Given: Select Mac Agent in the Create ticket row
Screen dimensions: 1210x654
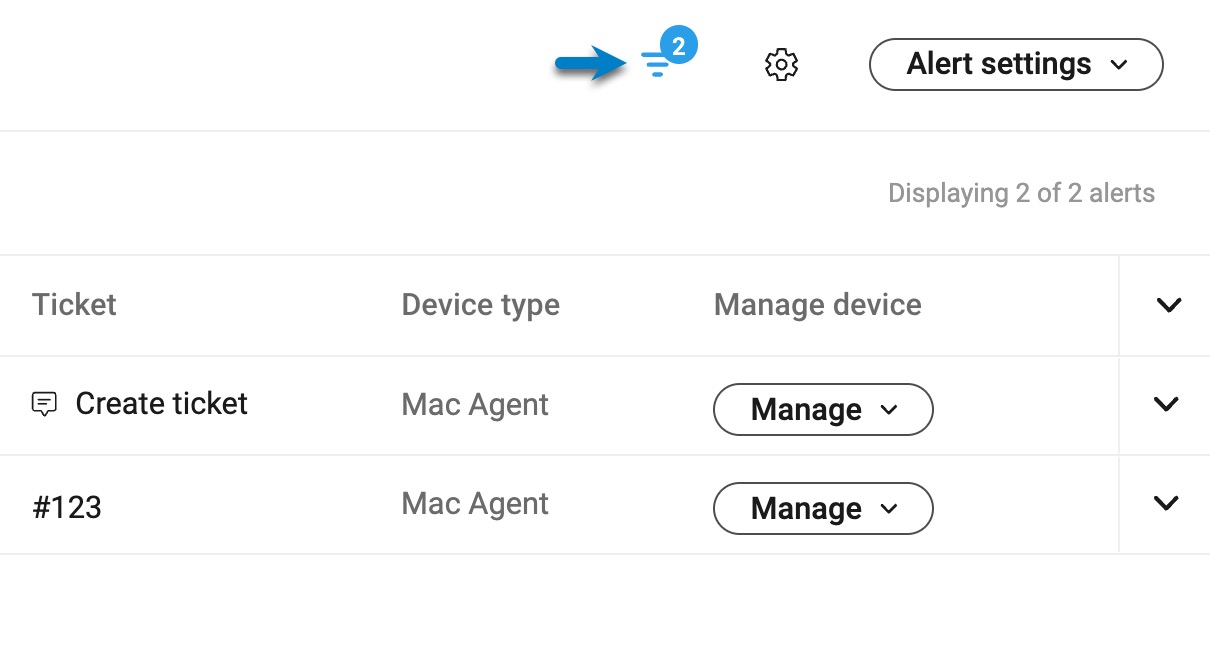Looking at the screenshot, I should point(475,404).
